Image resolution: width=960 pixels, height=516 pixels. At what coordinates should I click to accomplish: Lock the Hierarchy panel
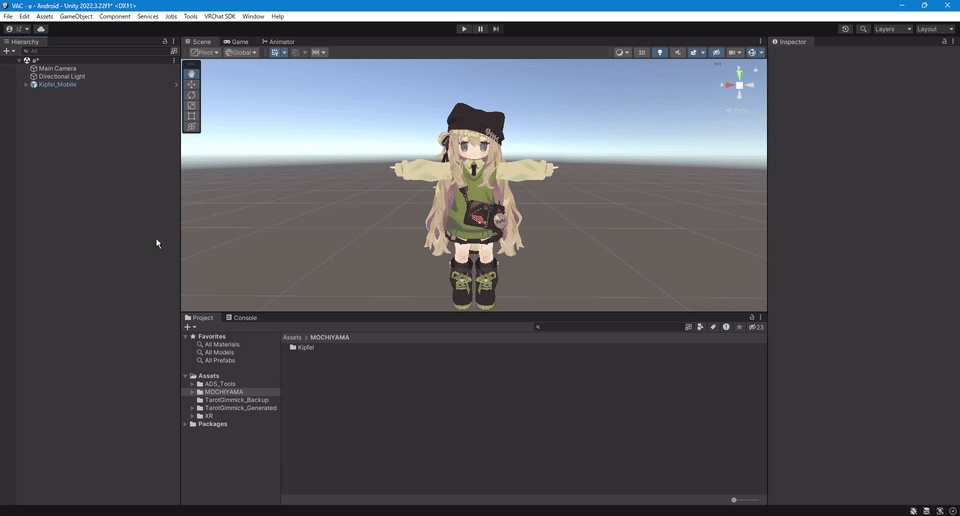coord(165,42)
